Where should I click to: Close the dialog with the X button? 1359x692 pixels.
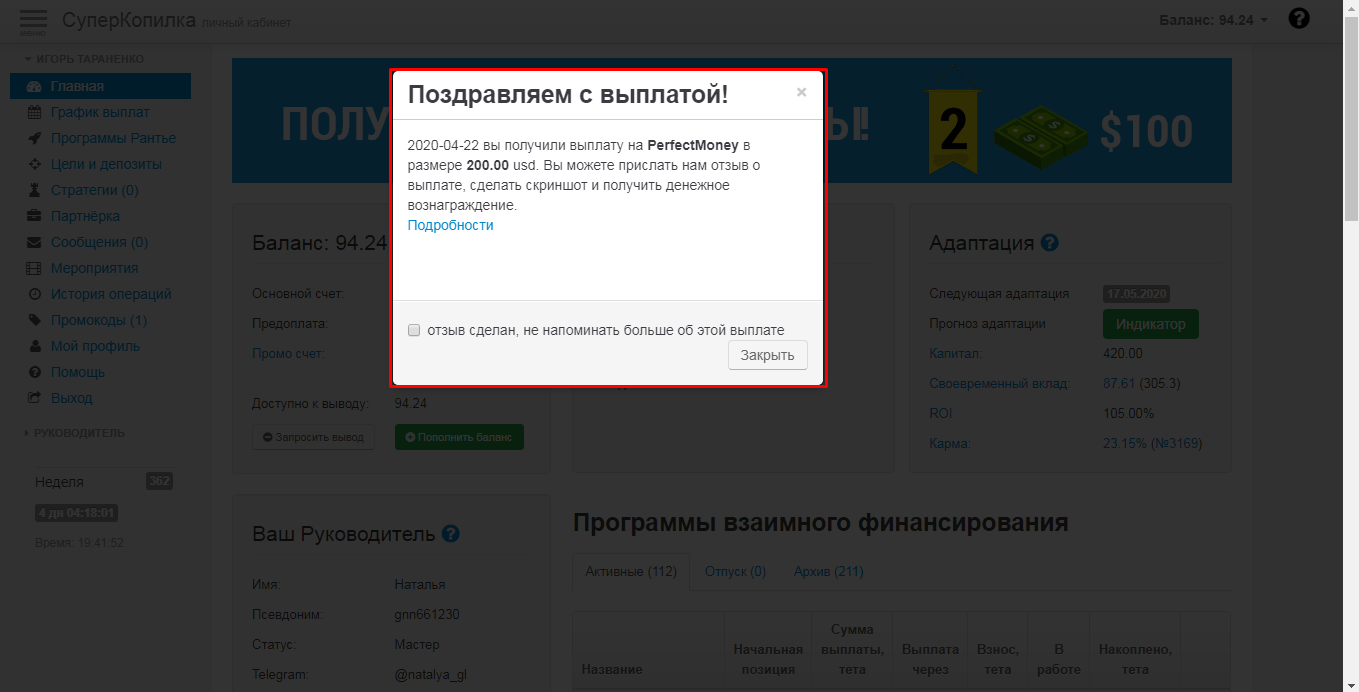coord(801,92)
